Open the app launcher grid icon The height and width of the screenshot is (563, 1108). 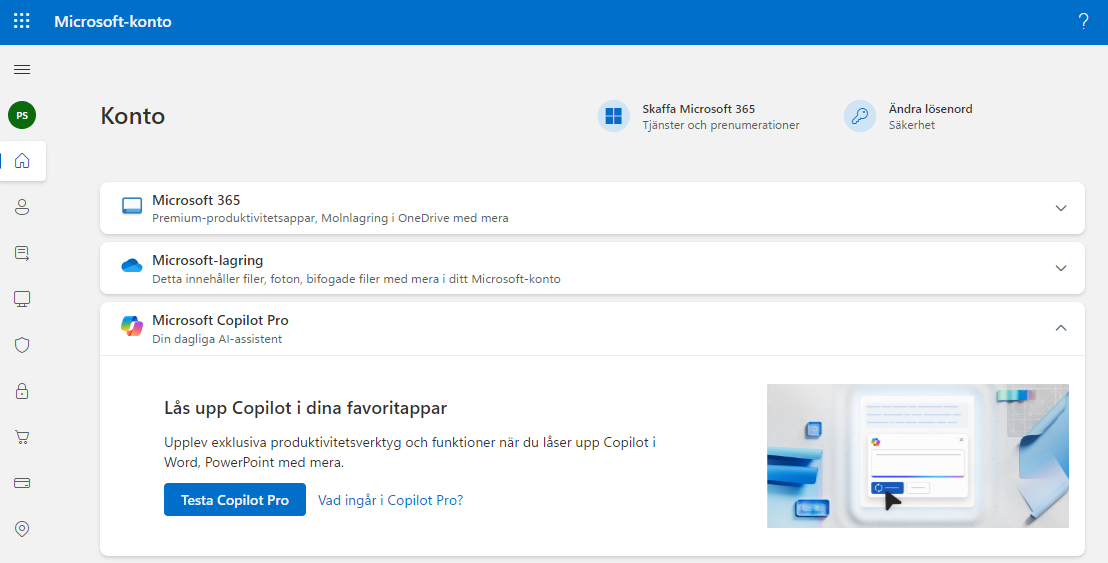pyautogui.click(x=22, y=21)
